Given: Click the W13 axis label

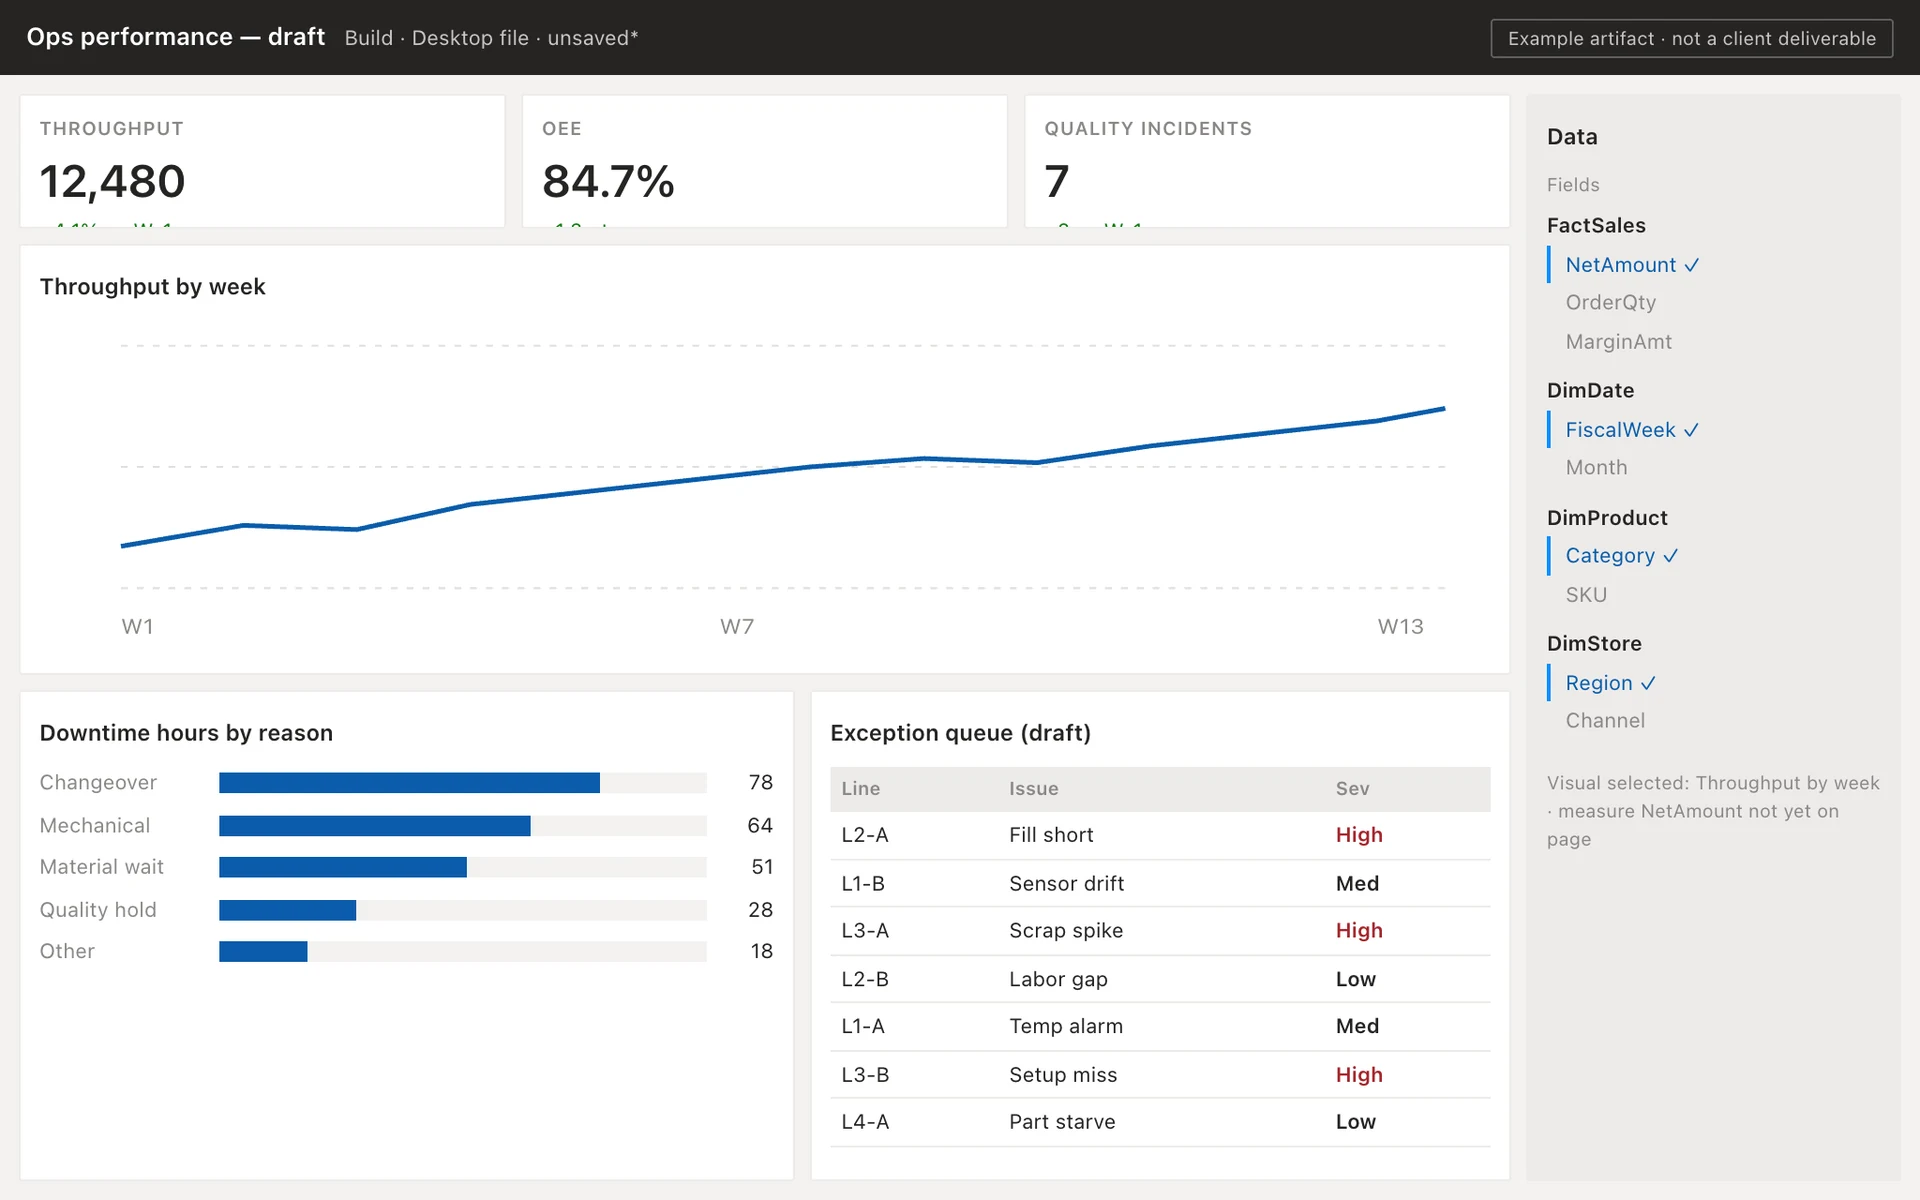Looking at the screenshot, I should pyautogui.click(x=1400, y=627).
